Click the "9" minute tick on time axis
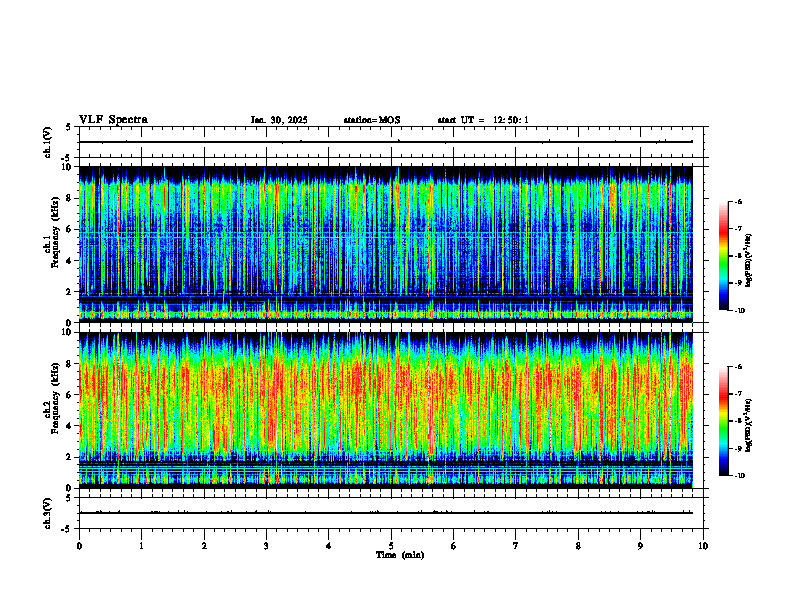Viewport: 792px width, 612px height. [640, 546]
